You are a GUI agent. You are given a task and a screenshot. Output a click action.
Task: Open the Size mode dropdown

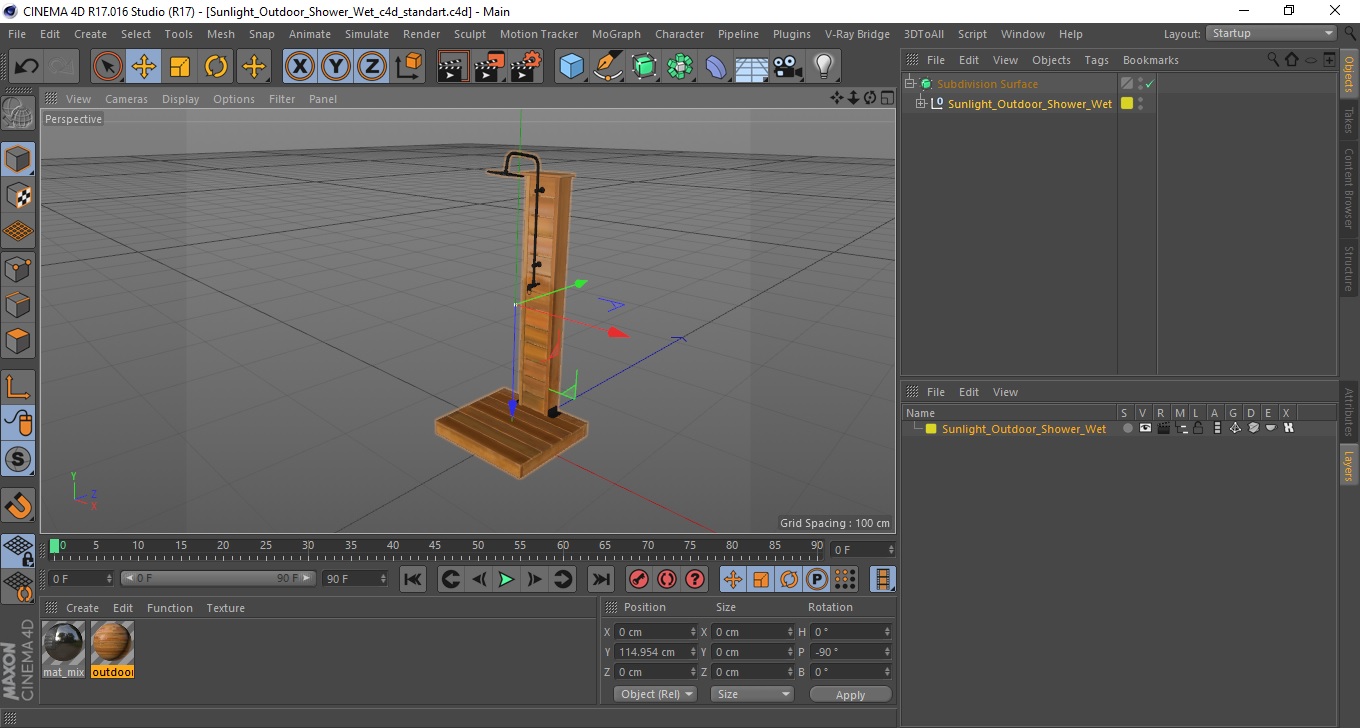pos(752,694)
